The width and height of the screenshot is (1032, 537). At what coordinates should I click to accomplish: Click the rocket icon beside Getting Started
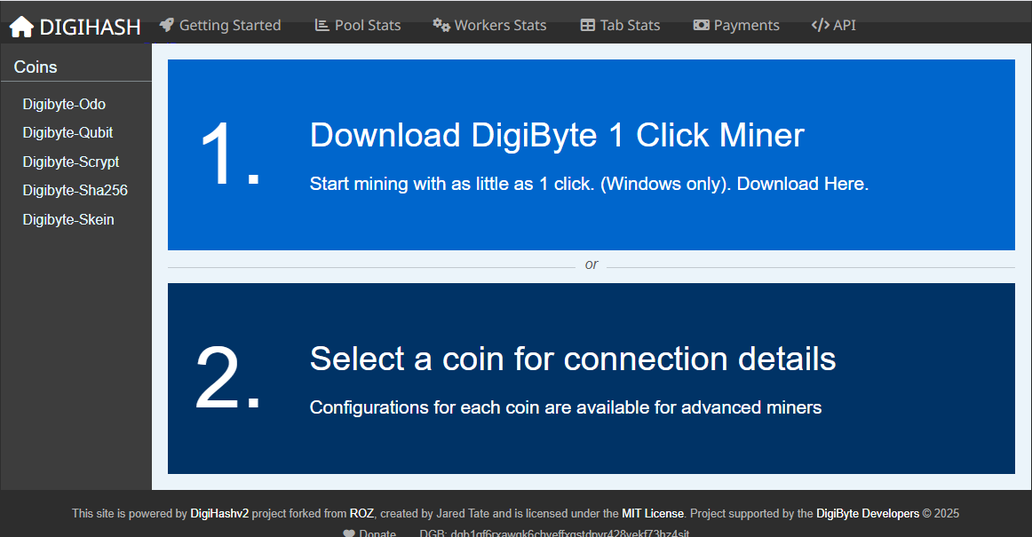coord(167,25)
